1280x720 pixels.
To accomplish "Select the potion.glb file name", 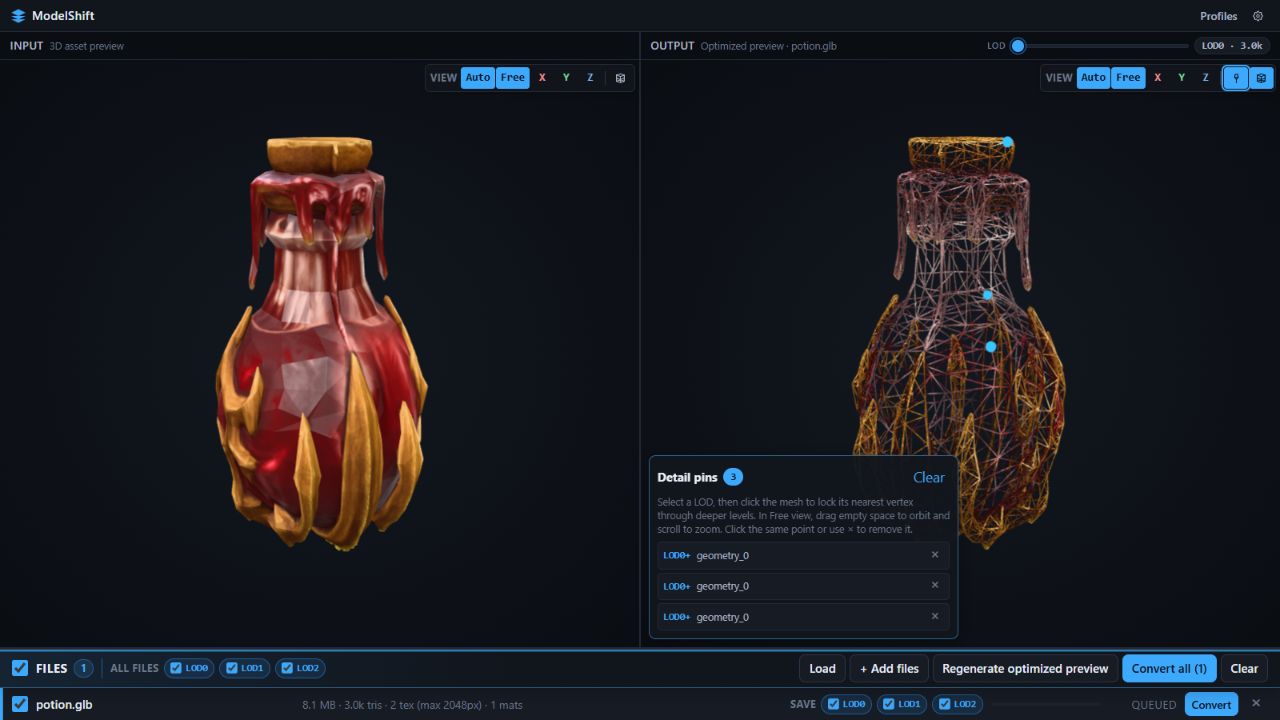I will (x=64, y=704).
